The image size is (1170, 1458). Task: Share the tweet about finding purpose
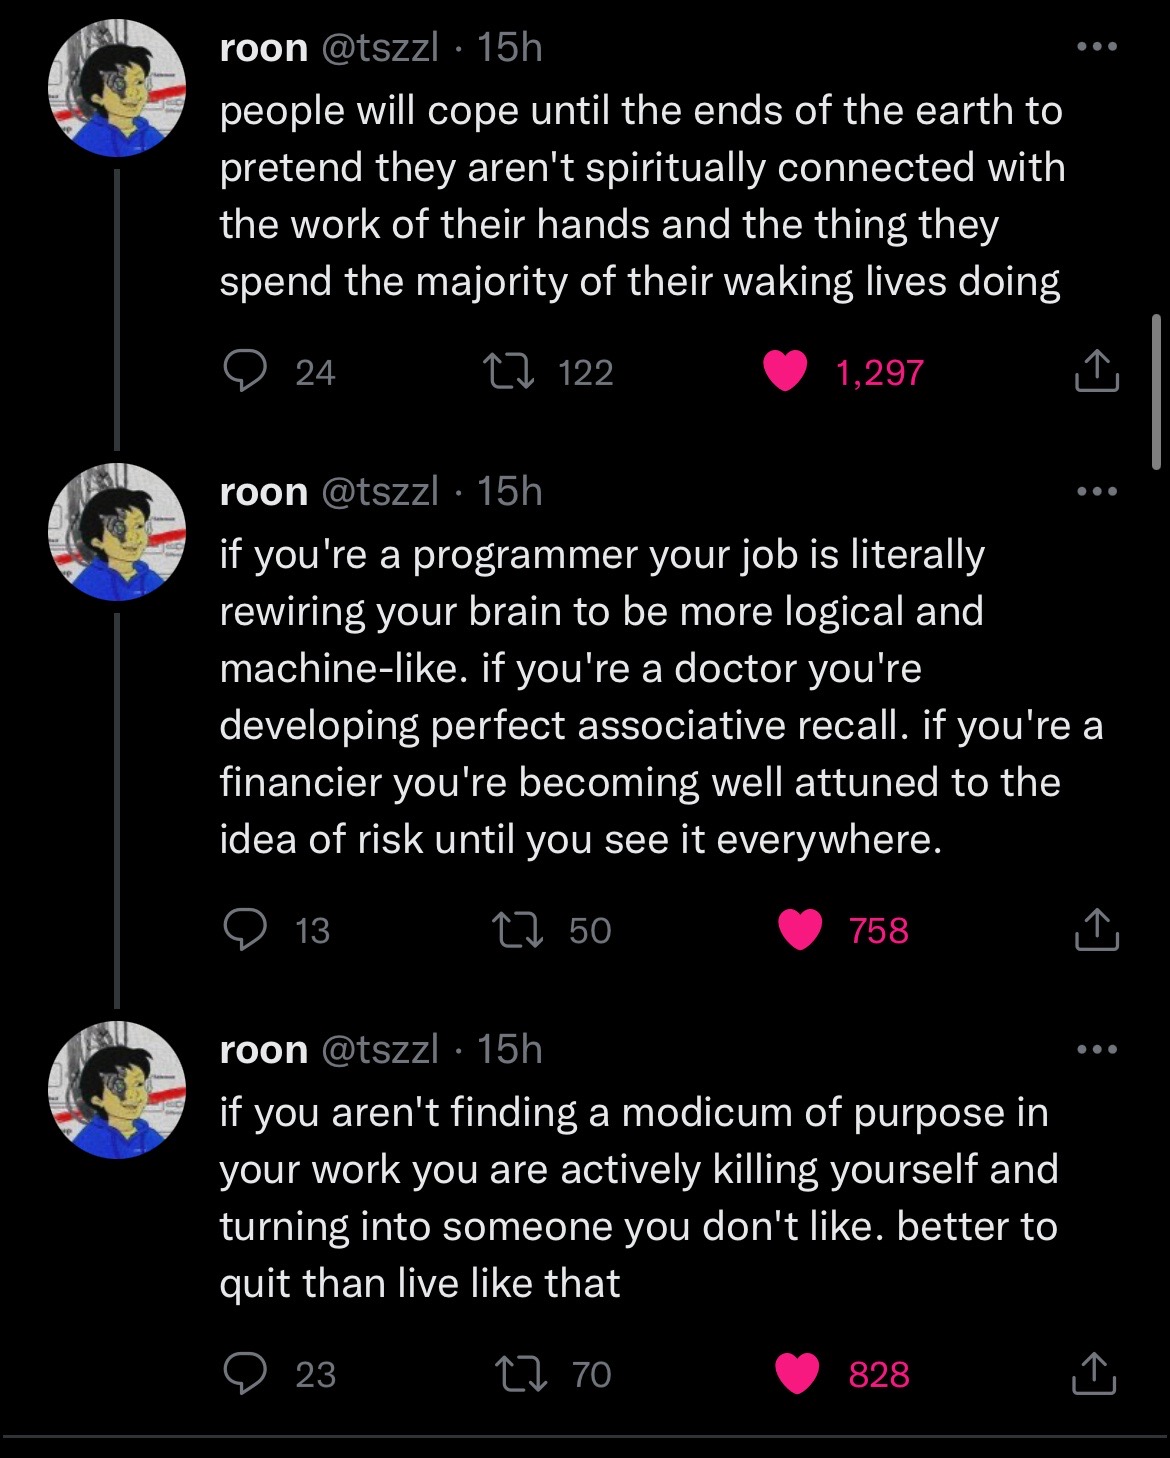1096,1373
